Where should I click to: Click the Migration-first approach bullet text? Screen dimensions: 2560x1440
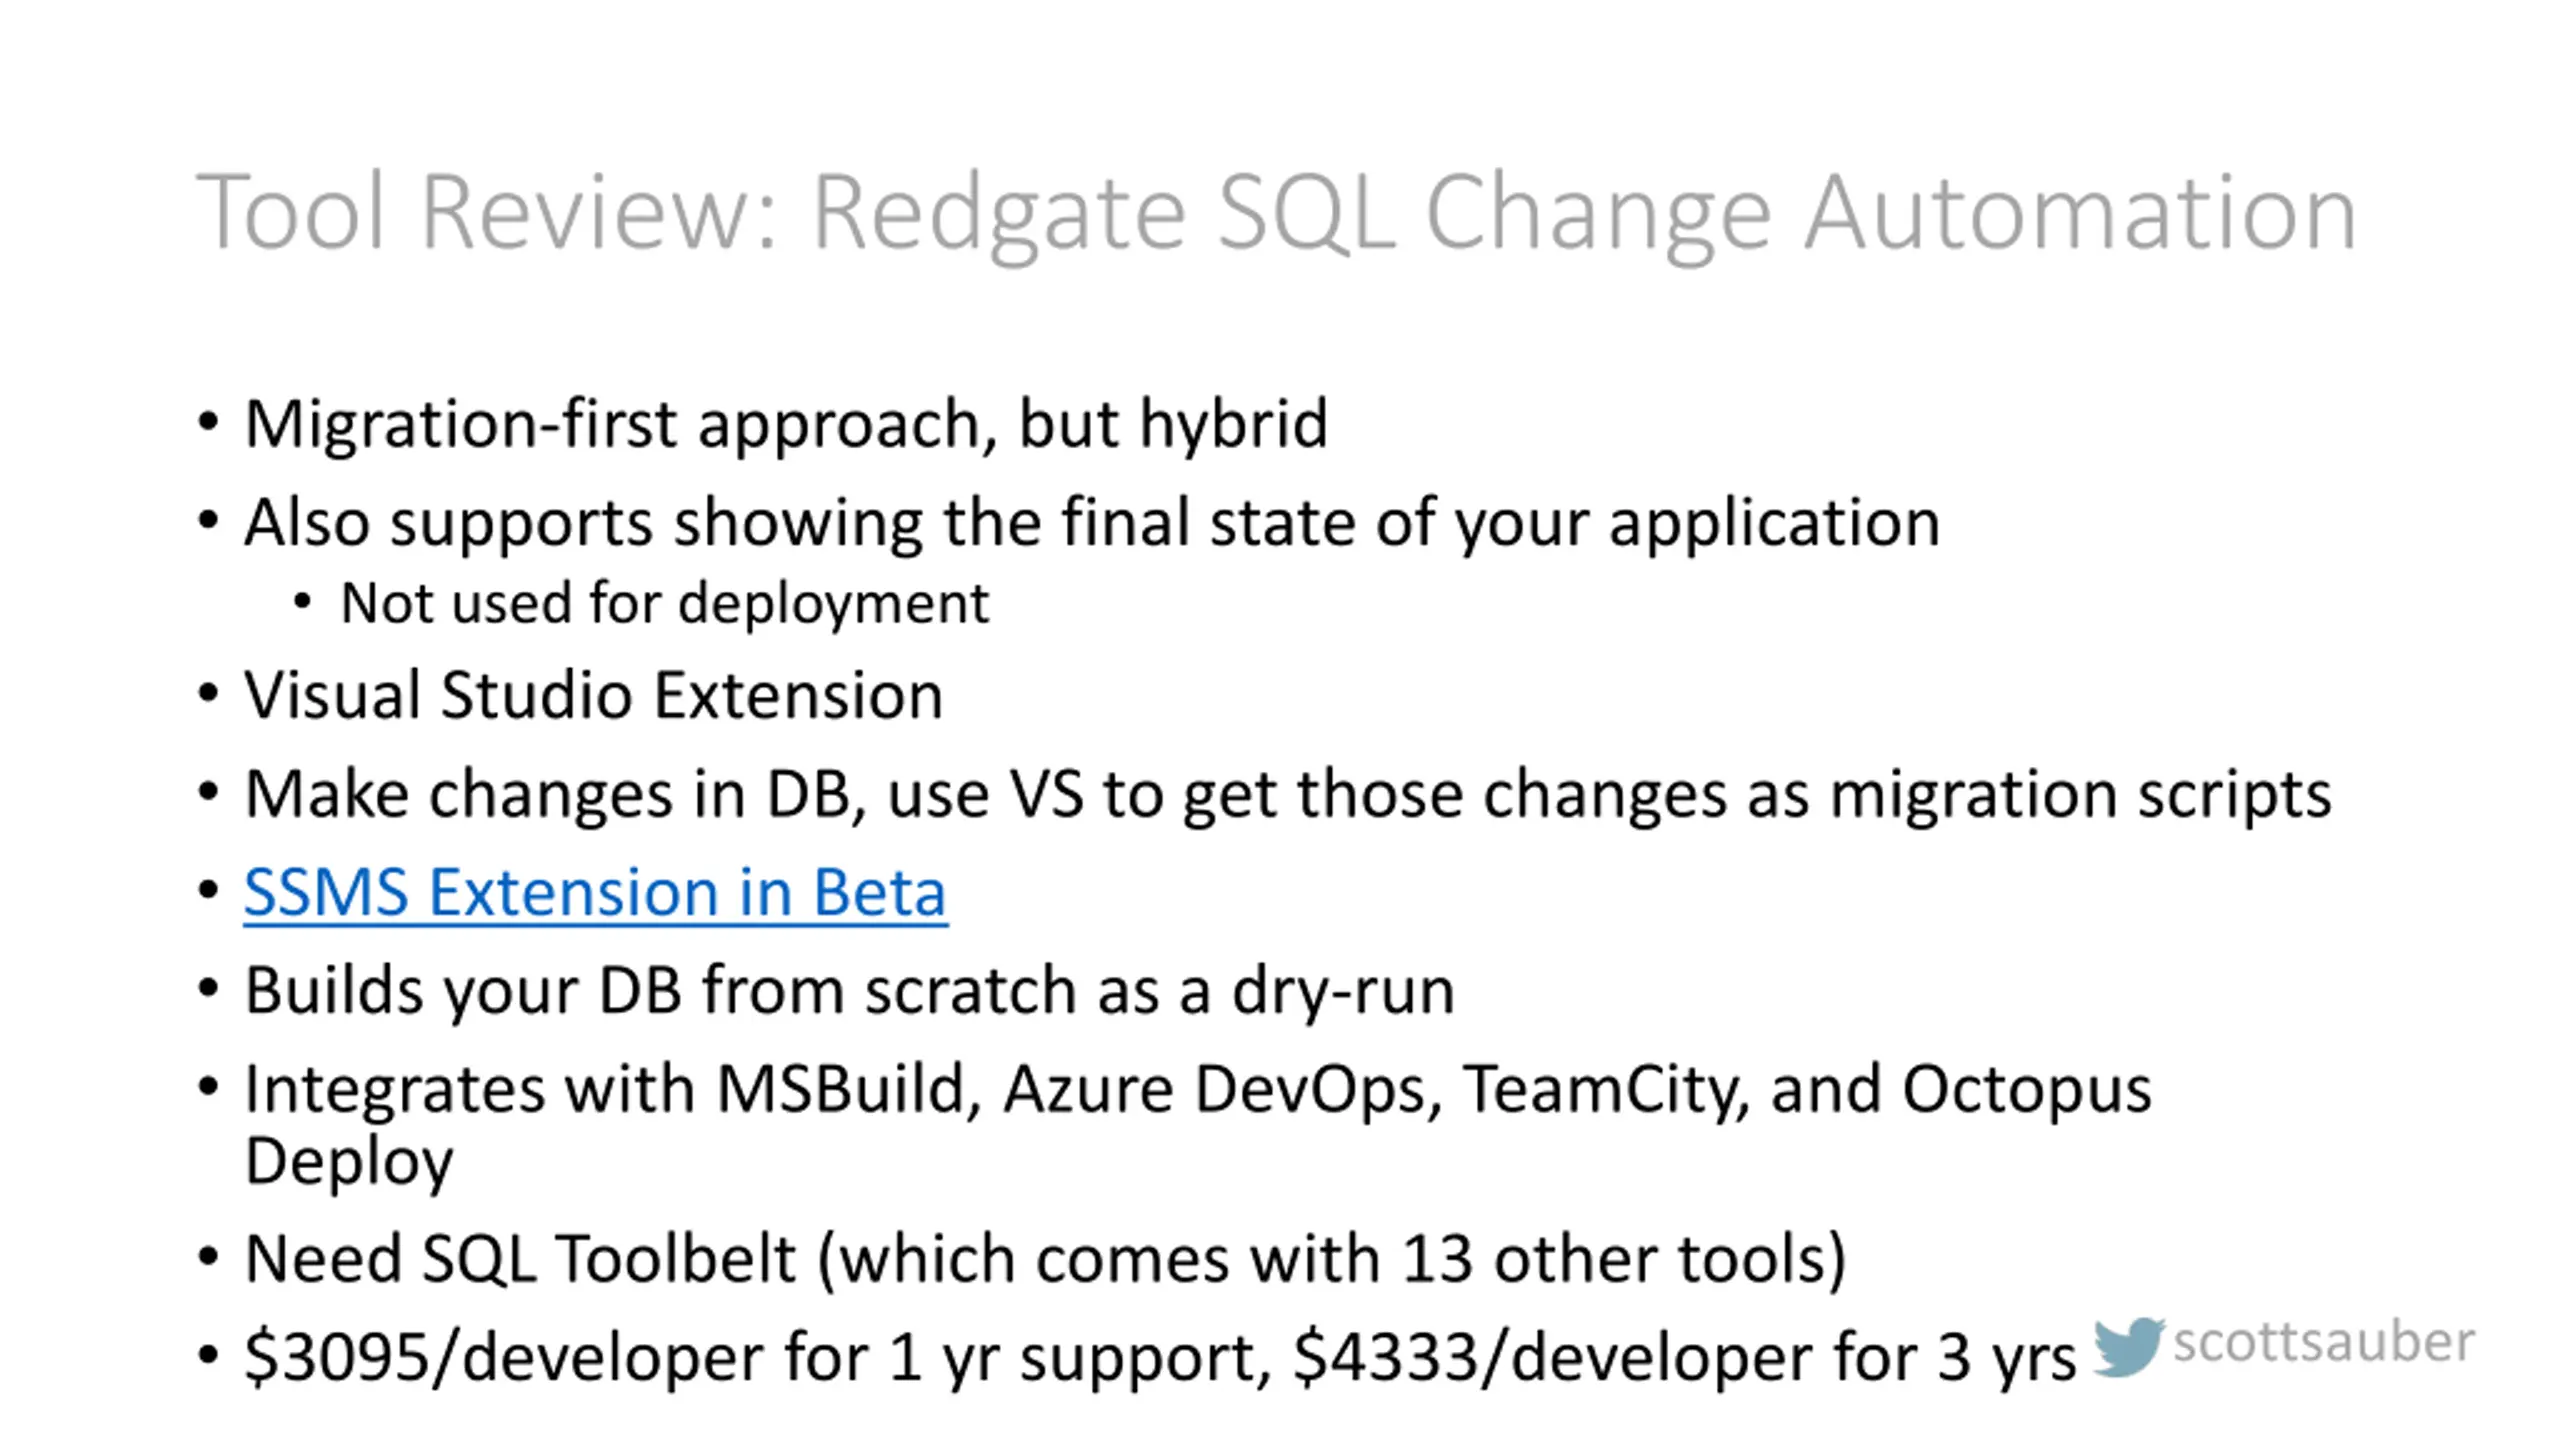coord(786,424)
